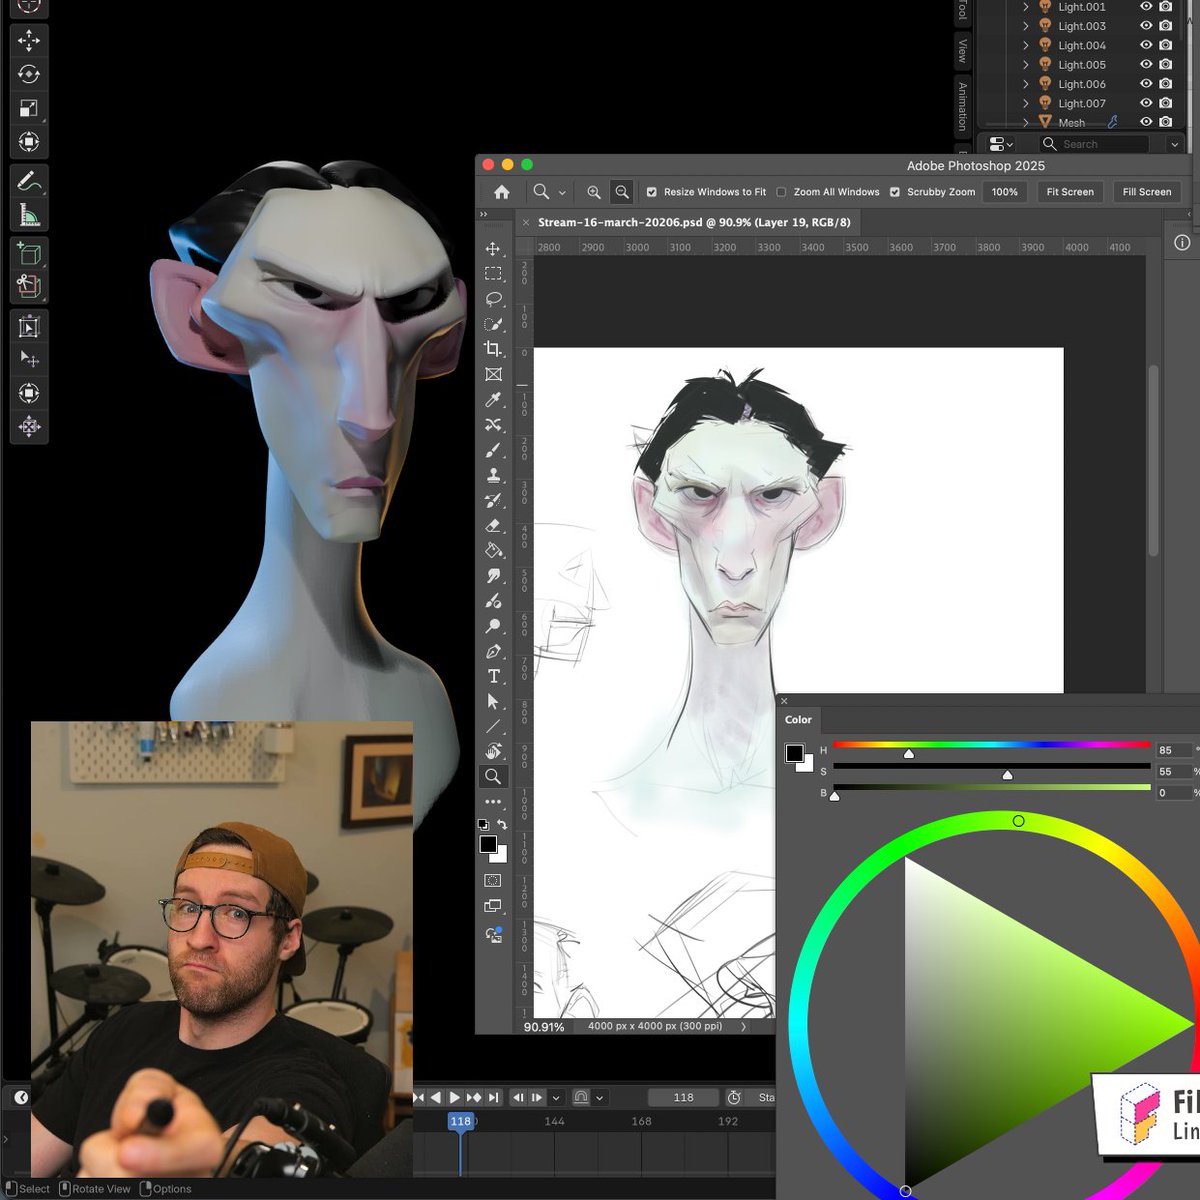The height and width of the screenshot is (1200, 1200).
Task: Select Blender's Scale tool
Action: (29, 108)
